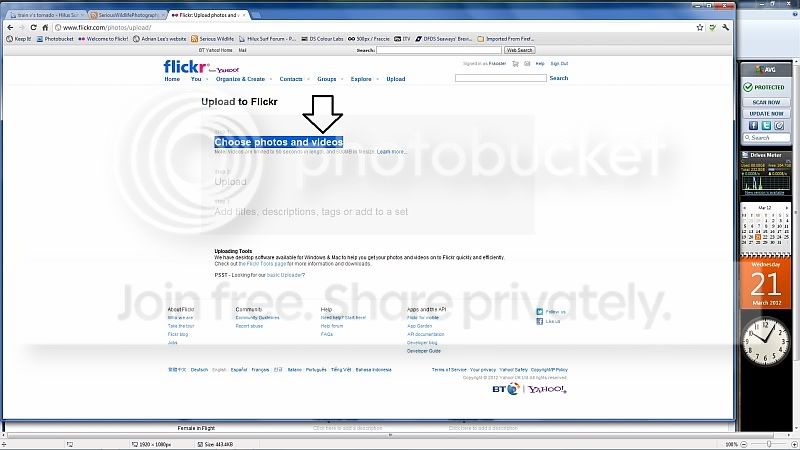The image size is (800, 450).
Task: Open the Flickr shopping cart icon
Action: pyautogui.click(x=515, y=64)
